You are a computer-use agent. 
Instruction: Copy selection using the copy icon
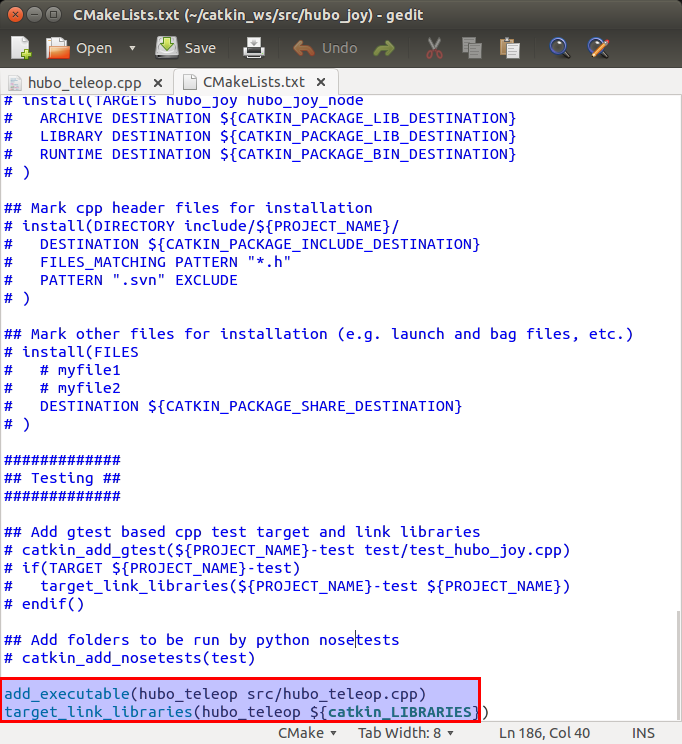pos(472,48)
